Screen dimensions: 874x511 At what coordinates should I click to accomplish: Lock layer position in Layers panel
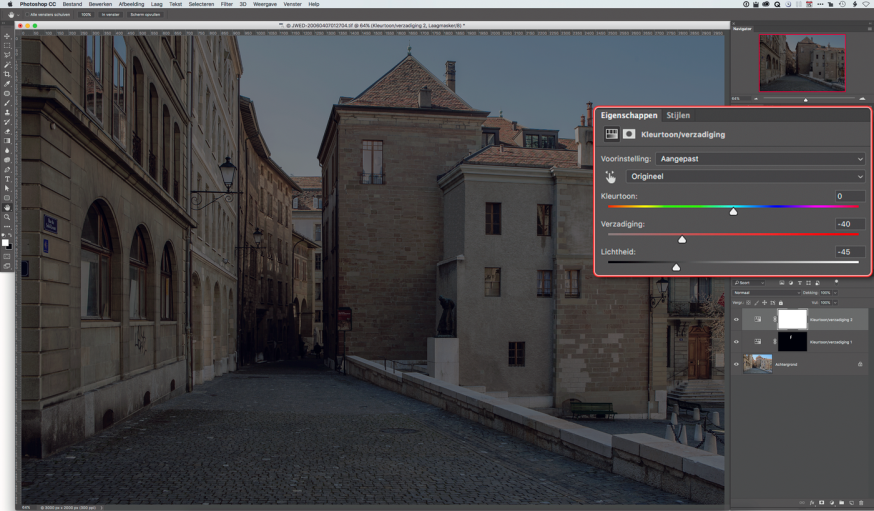tap(764, 303)
